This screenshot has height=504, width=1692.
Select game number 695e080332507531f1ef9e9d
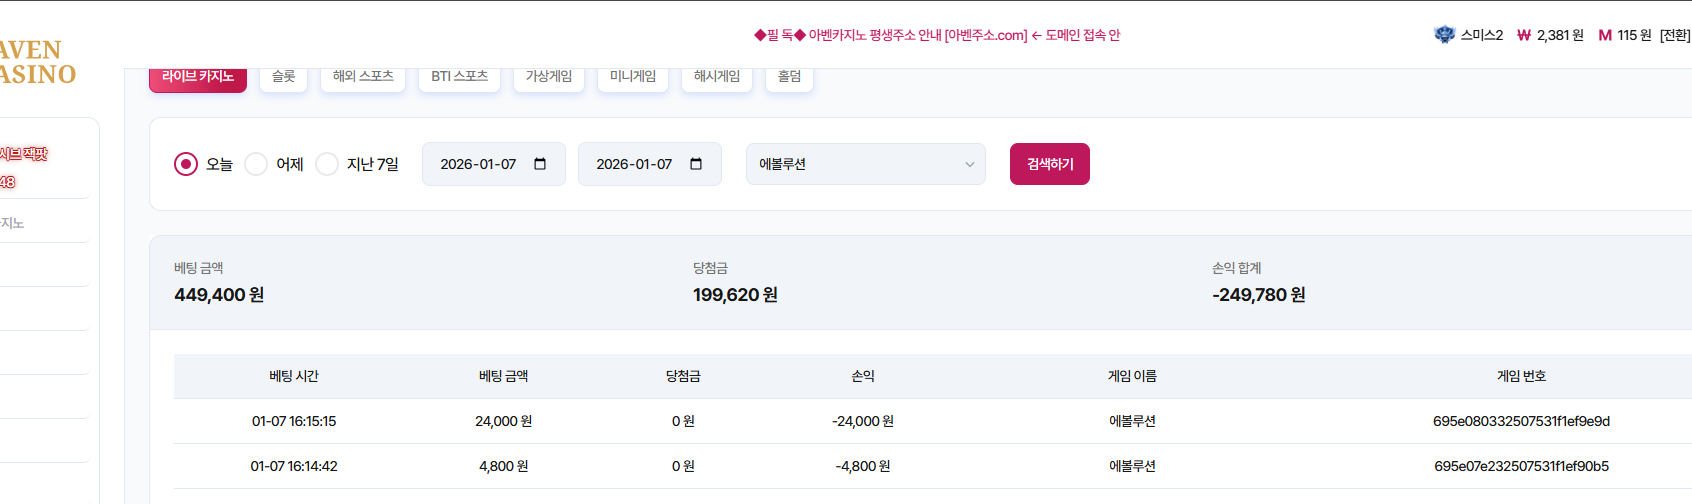click(x=1520, y=421)
